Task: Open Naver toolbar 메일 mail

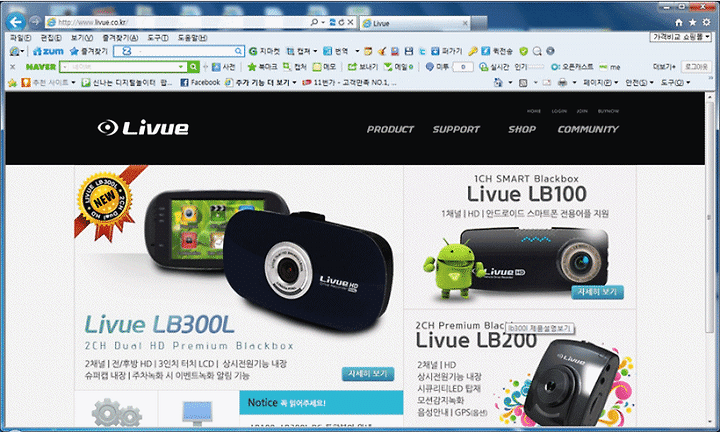Action: (398, 67)
